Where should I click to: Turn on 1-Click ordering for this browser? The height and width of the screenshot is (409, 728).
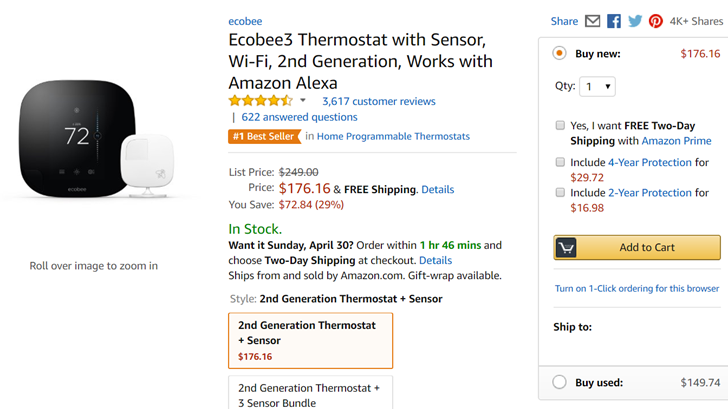(x=637, y=288)
